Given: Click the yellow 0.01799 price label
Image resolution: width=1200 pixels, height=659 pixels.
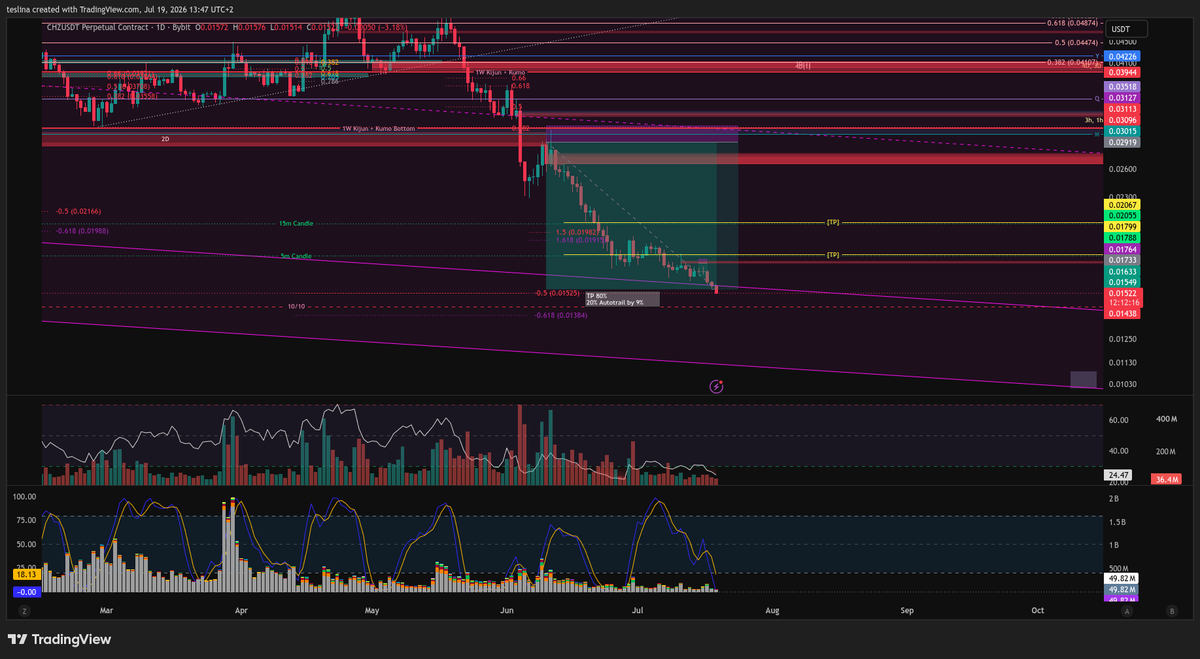Looking at the screenshot, I should point(1121,227).
